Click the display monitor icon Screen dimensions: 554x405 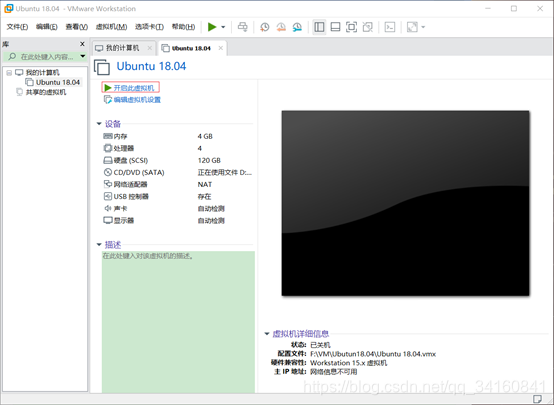108,221
